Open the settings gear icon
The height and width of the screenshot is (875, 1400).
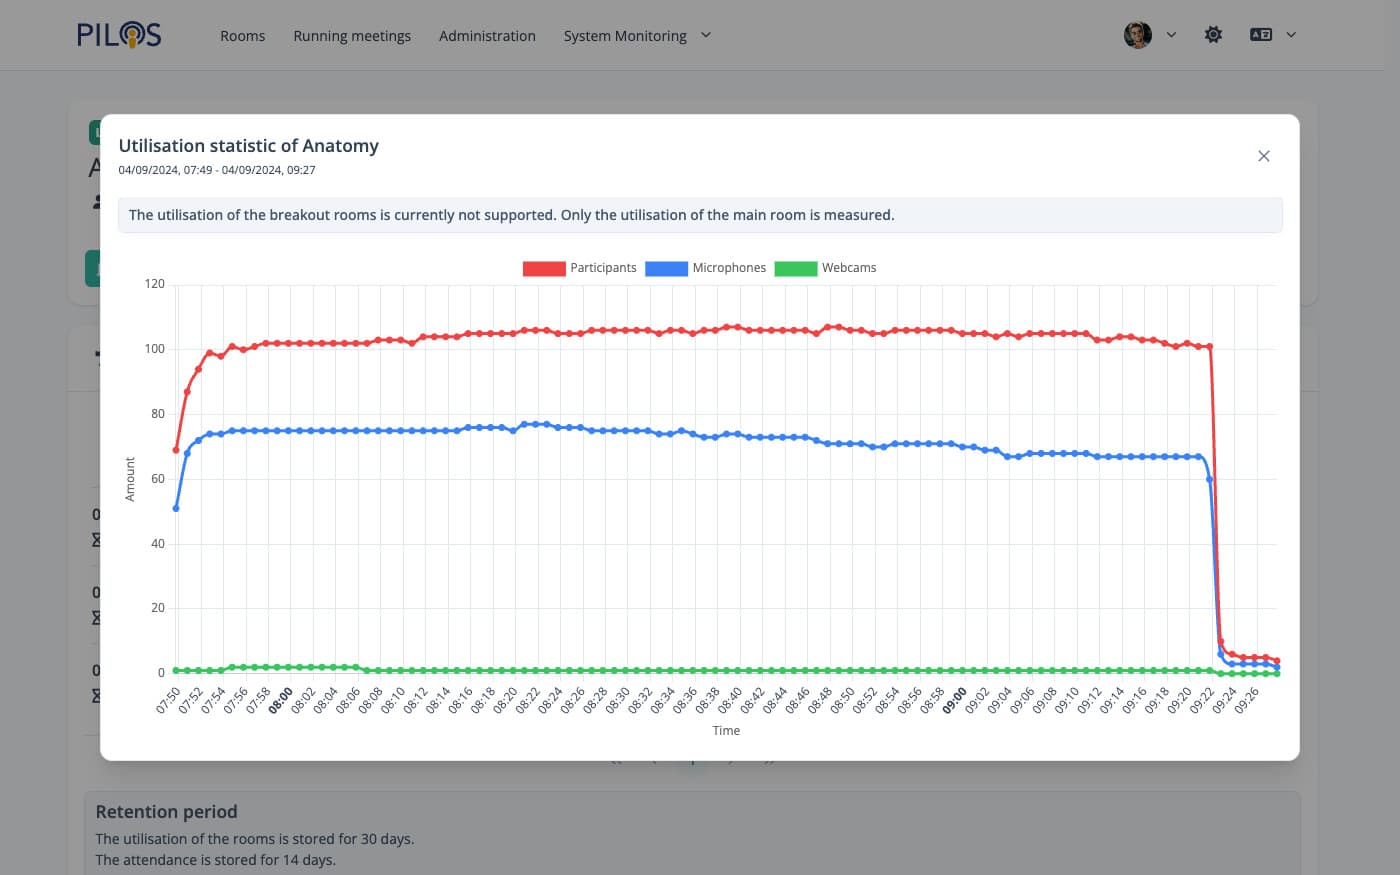tap(1213, 35)
